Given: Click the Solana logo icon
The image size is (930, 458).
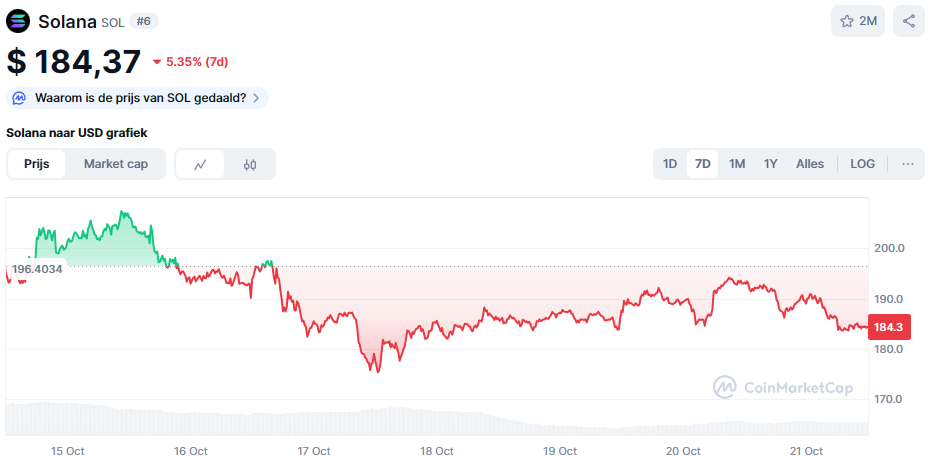Looking at the screenshot, I should [x=19, y=21].
